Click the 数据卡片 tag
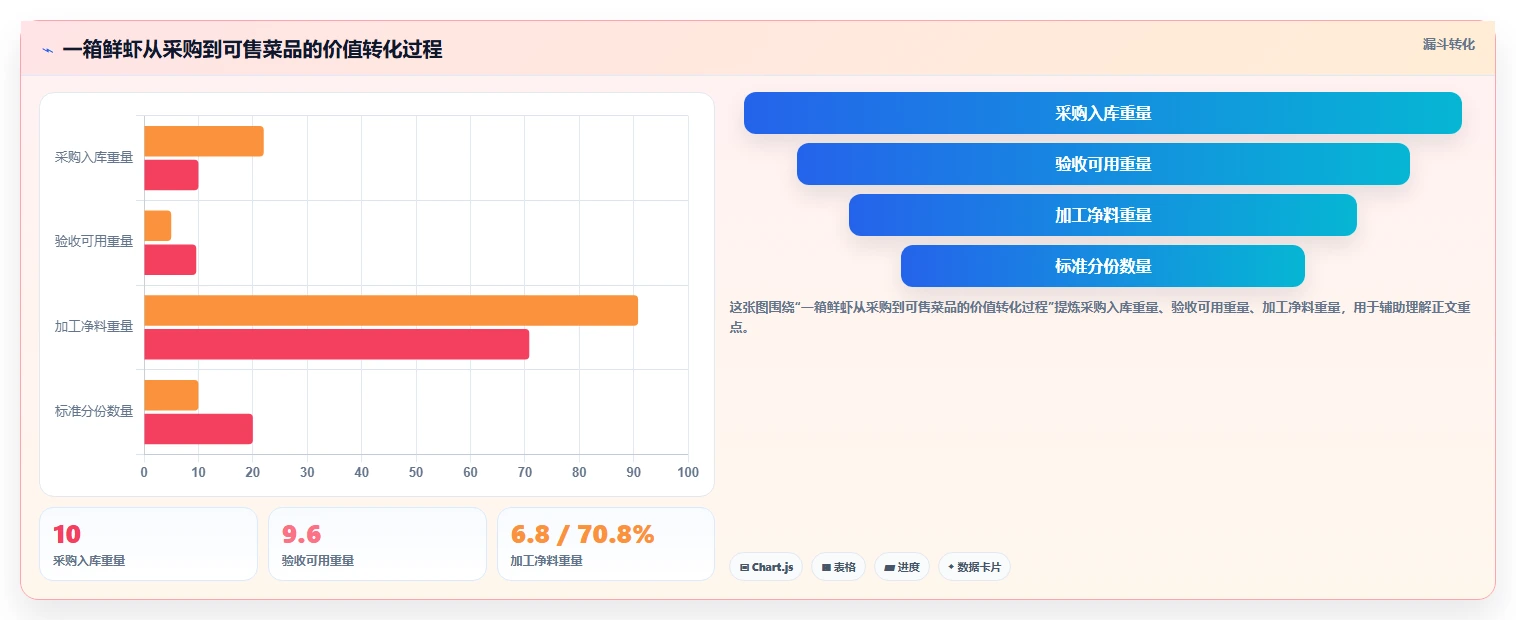The height and width of the screenshot is (620, 1516). pos(974,567)
